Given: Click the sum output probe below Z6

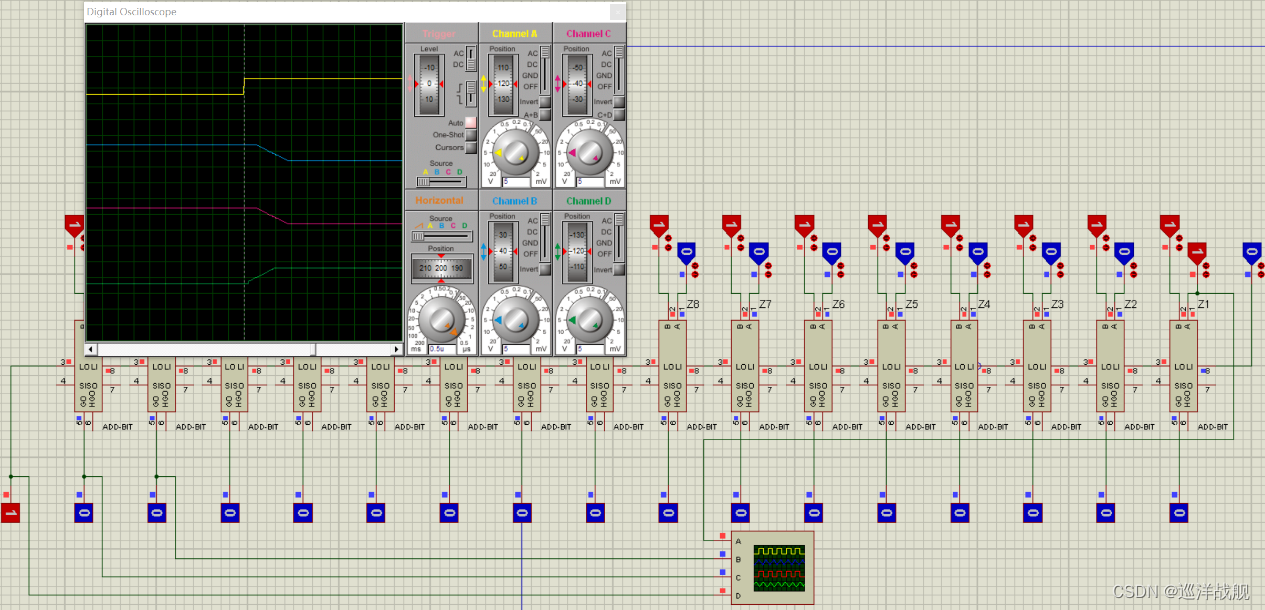Looking at the screenshot, I should coord(814,513).
